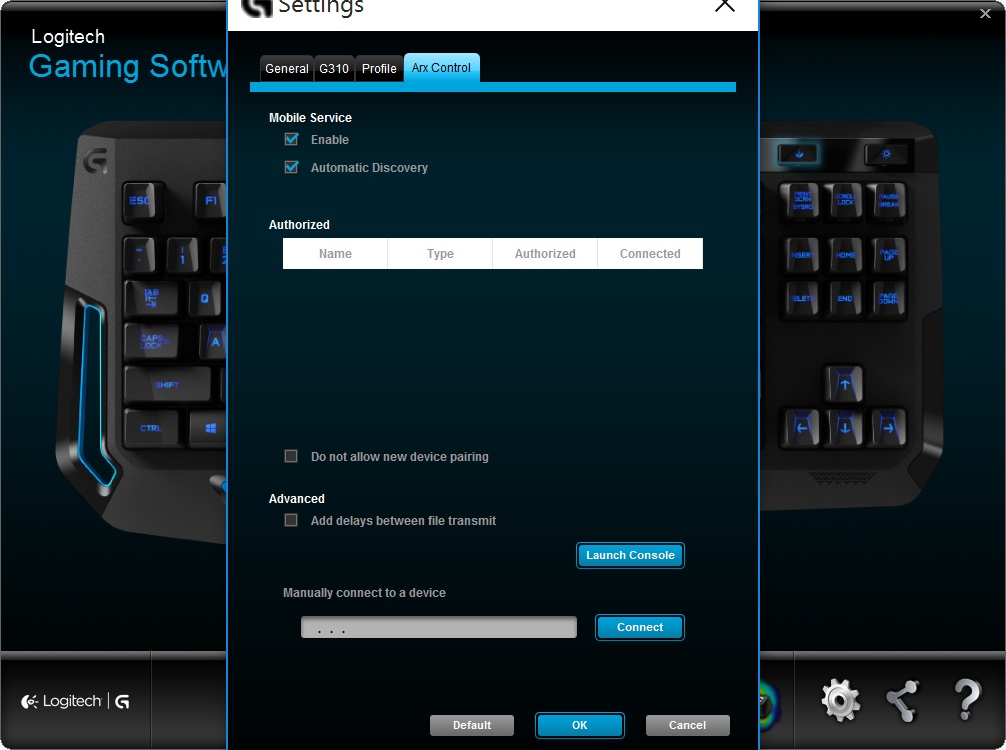Click the right arrow key on keyboard

888,427
